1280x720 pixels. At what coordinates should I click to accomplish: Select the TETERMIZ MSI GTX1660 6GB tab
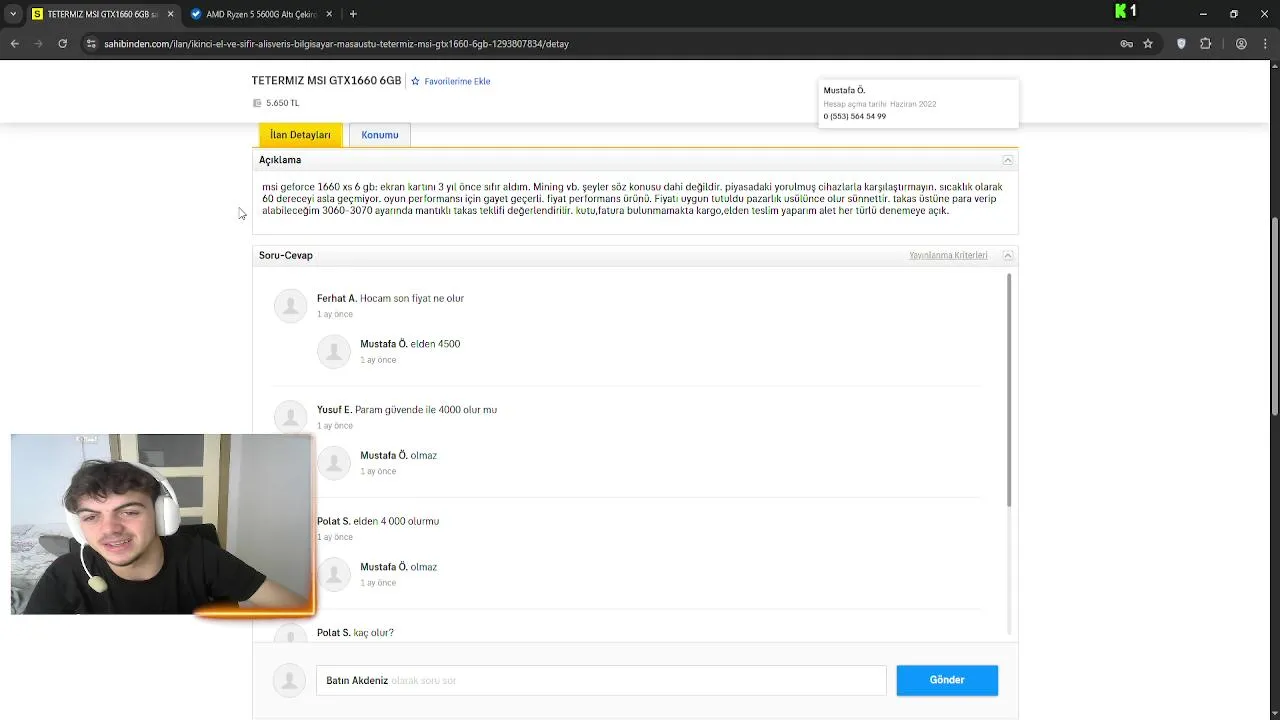(x=102, y=14)
